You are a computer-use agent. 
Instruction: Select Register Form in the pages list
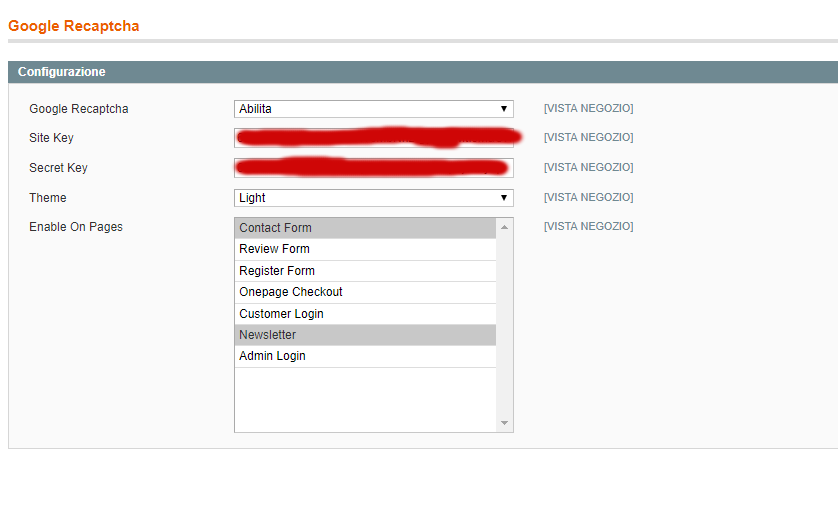tap(365, 271)
